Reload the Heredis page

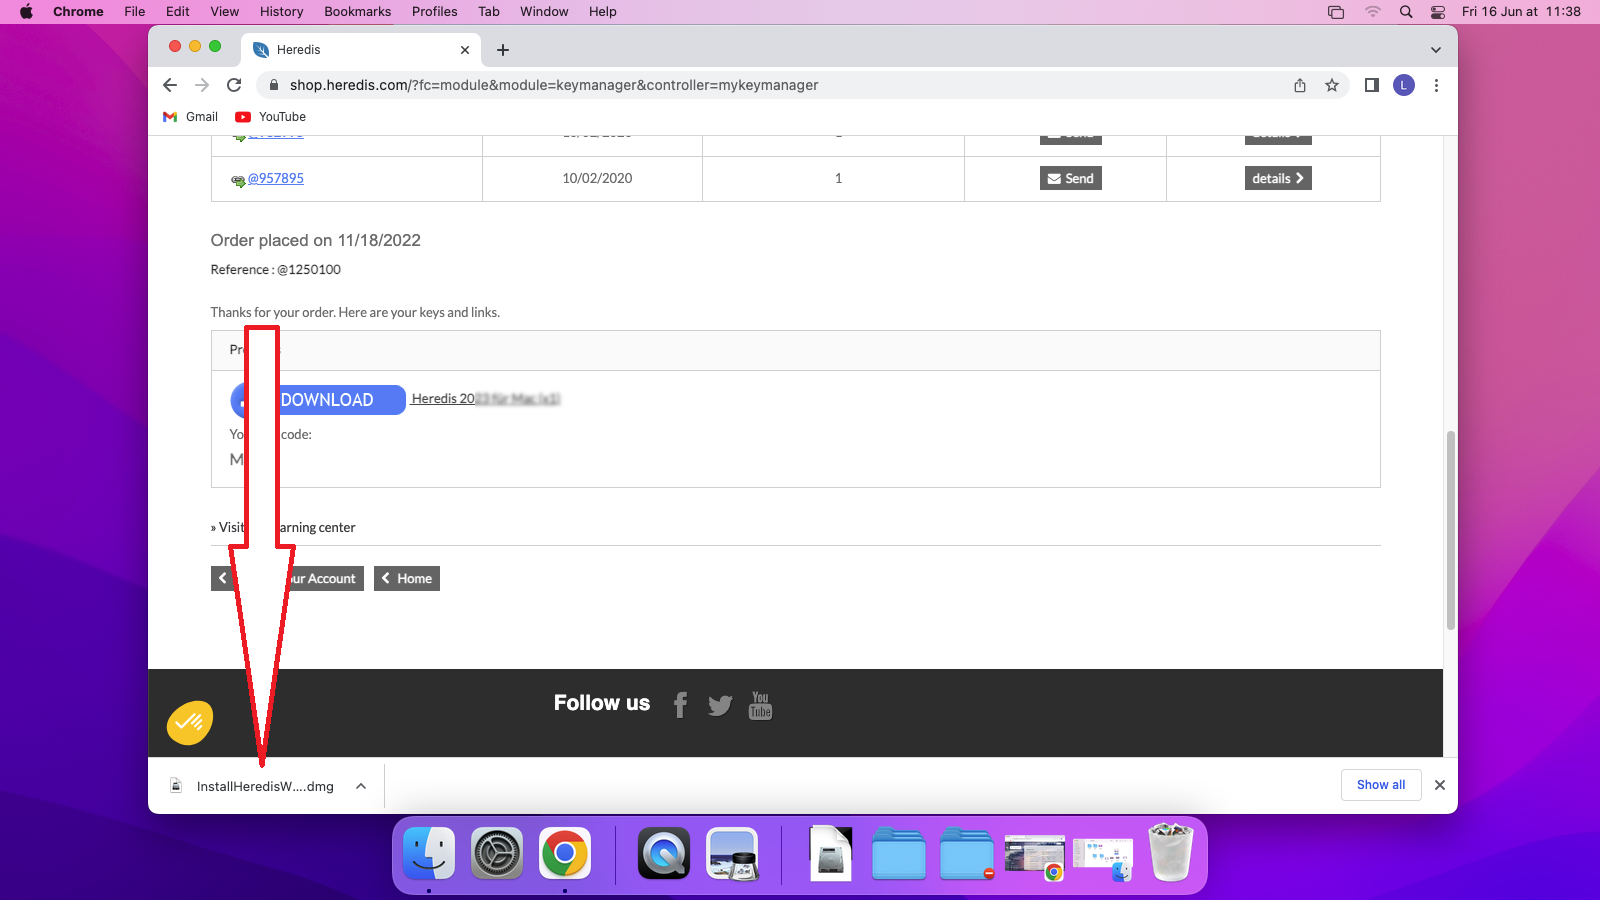234,86
